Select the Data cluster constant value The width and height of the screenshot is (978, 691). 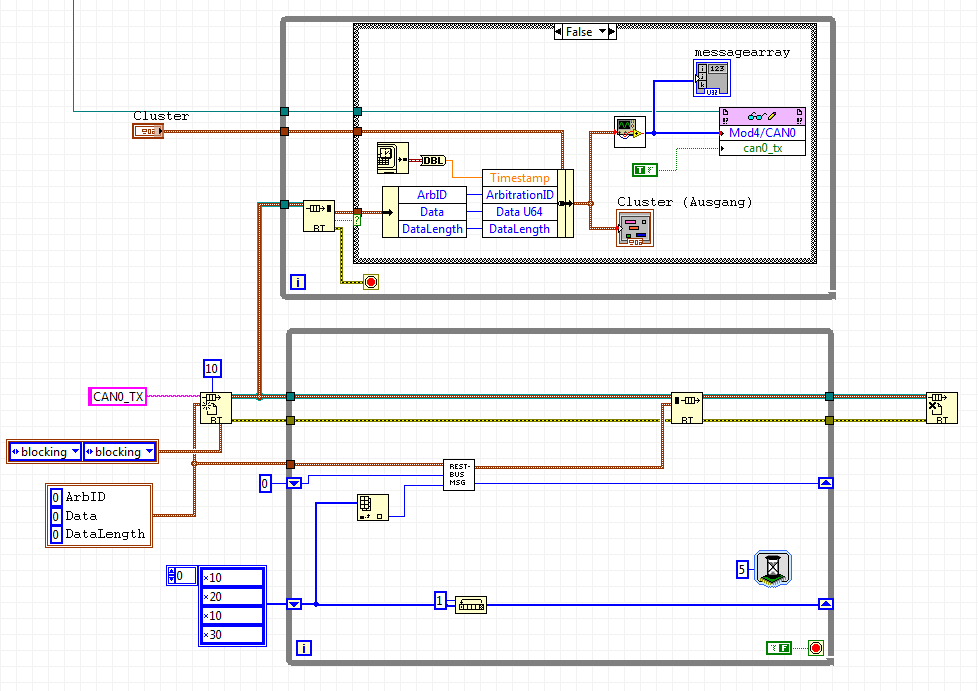56,516
